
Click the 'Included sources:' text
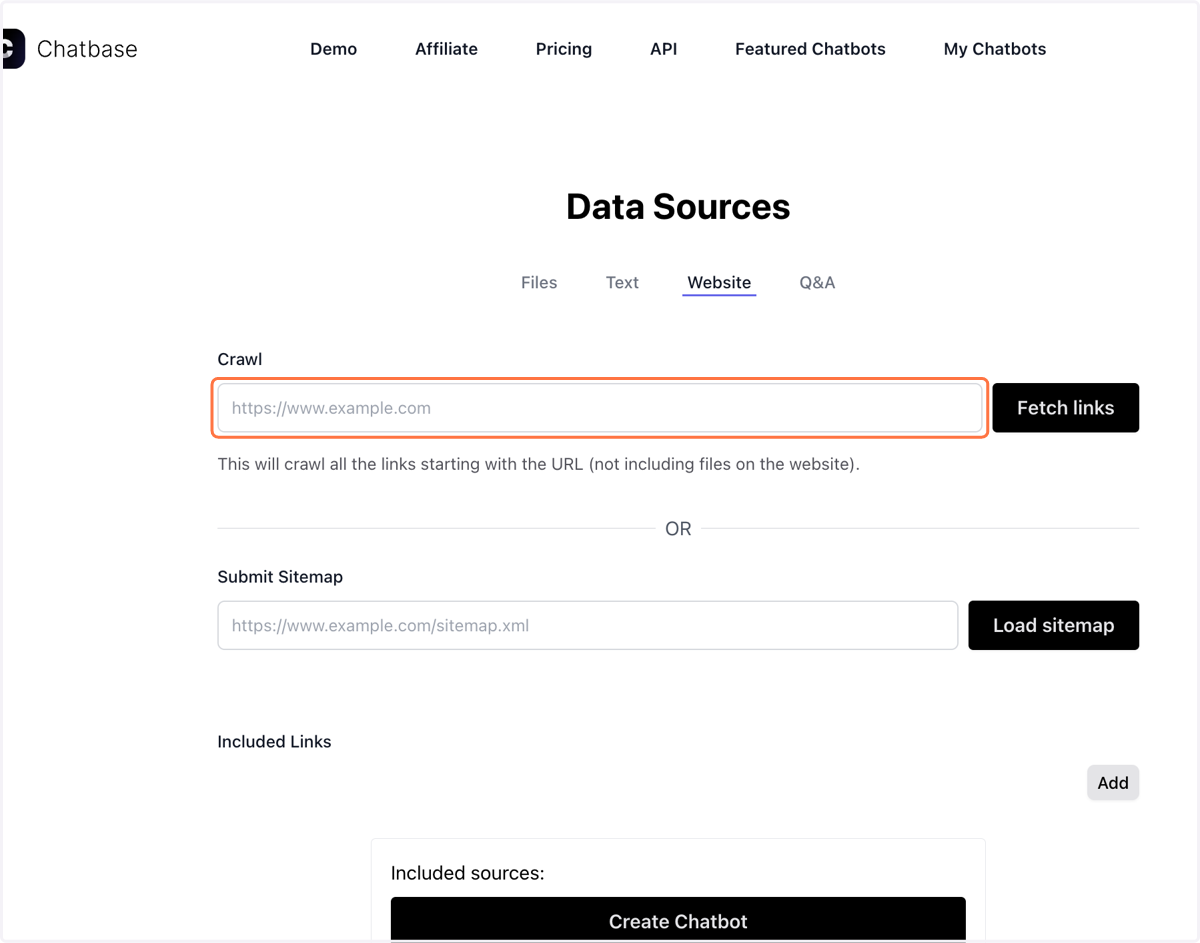click(467, 873)
